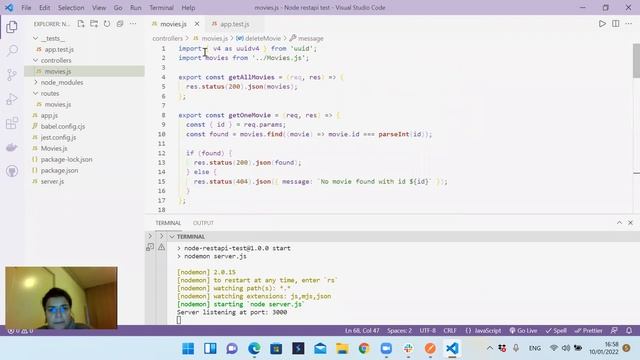Select the TERMINAL panel tab
Image resolution: width=640 pixels, height=360 pixels.
pos(168,223)
